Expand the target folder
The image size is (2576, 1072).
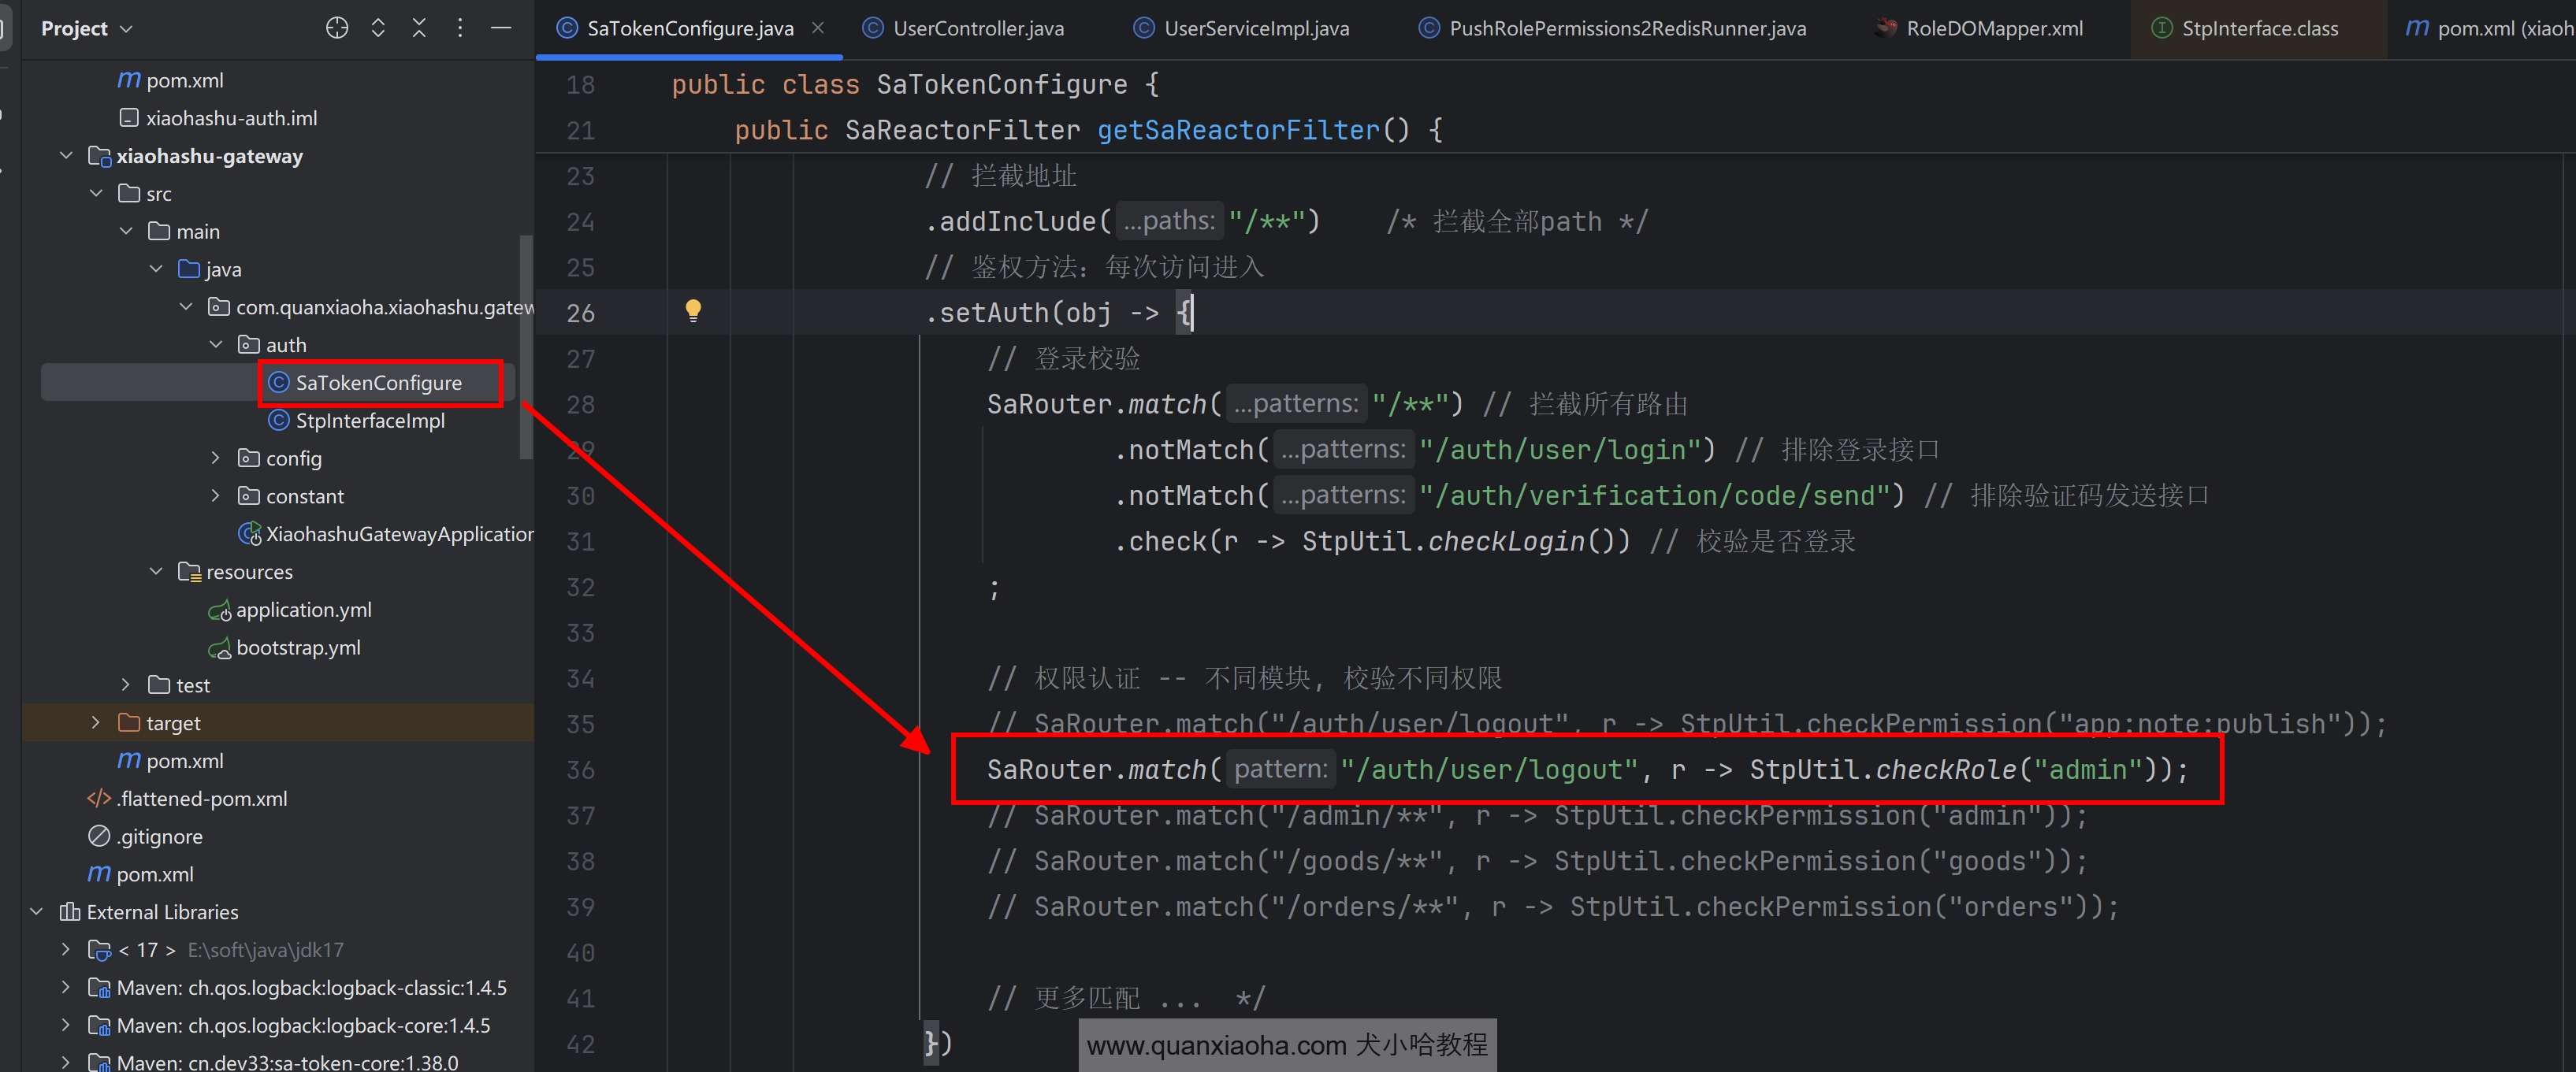[96, 722]
